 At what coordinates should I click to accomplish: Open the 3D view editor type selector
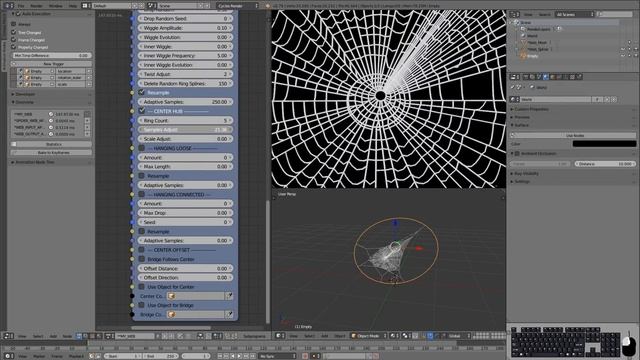pyautogui.click(x=280, y=336)
